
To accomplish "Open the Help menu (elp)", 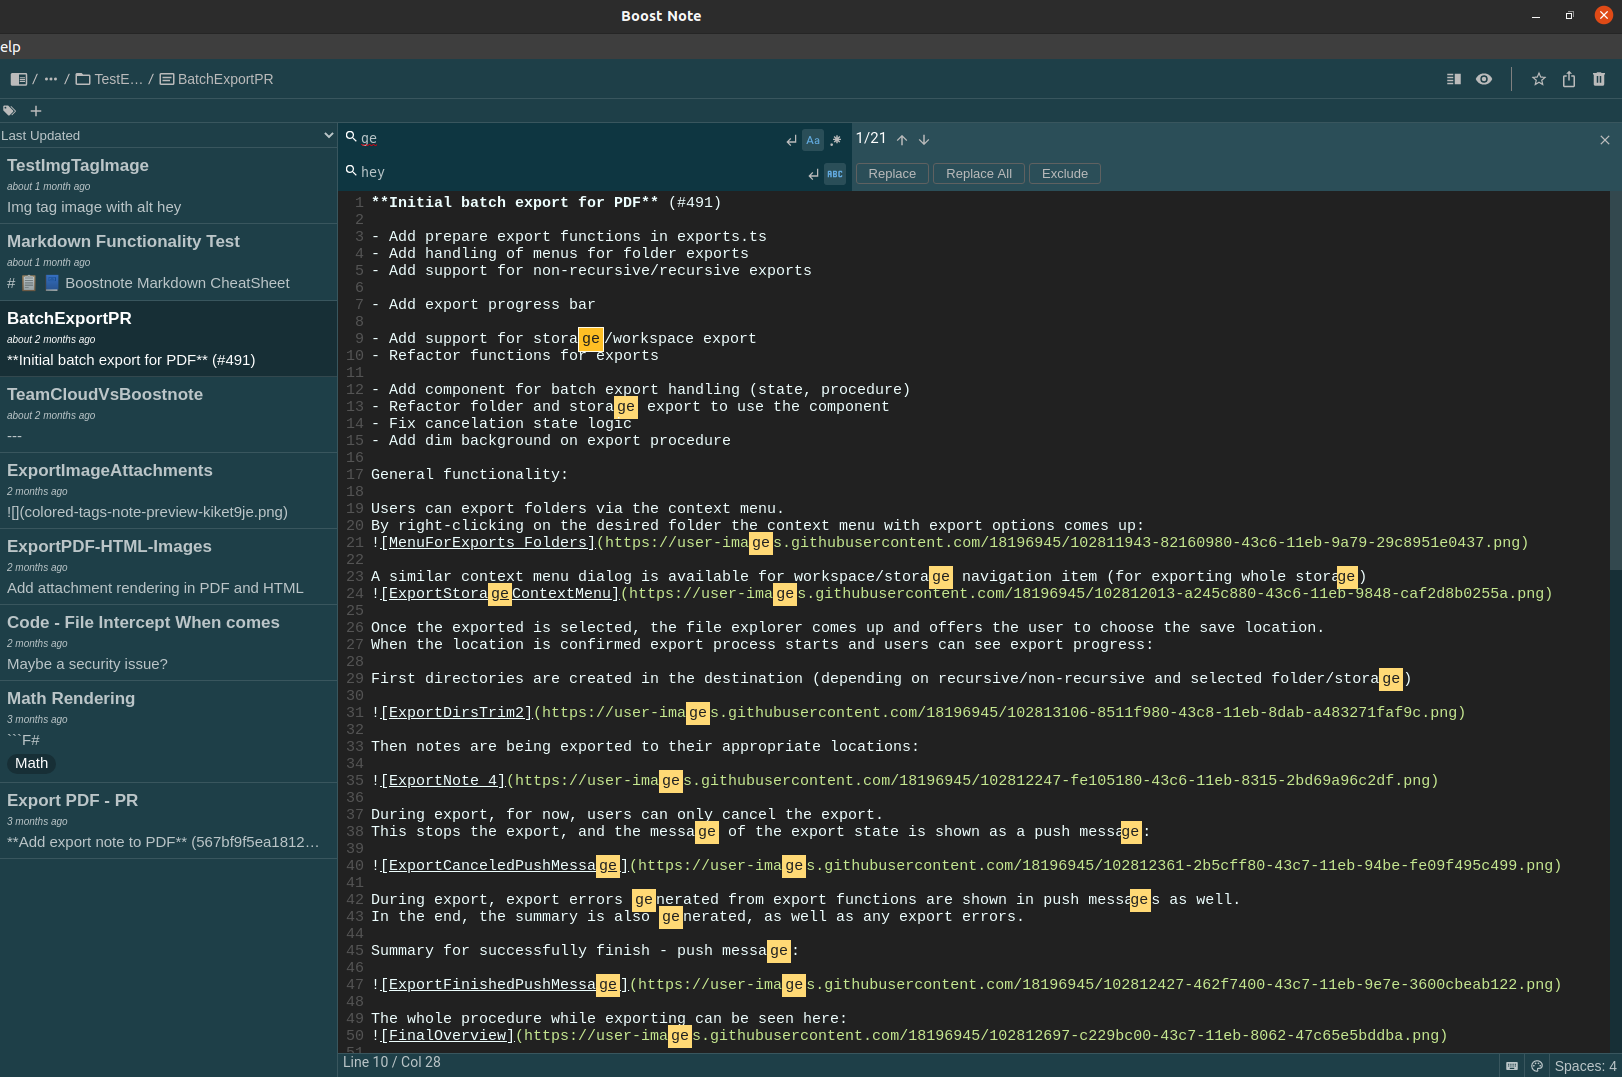I will tap(10, 47).
